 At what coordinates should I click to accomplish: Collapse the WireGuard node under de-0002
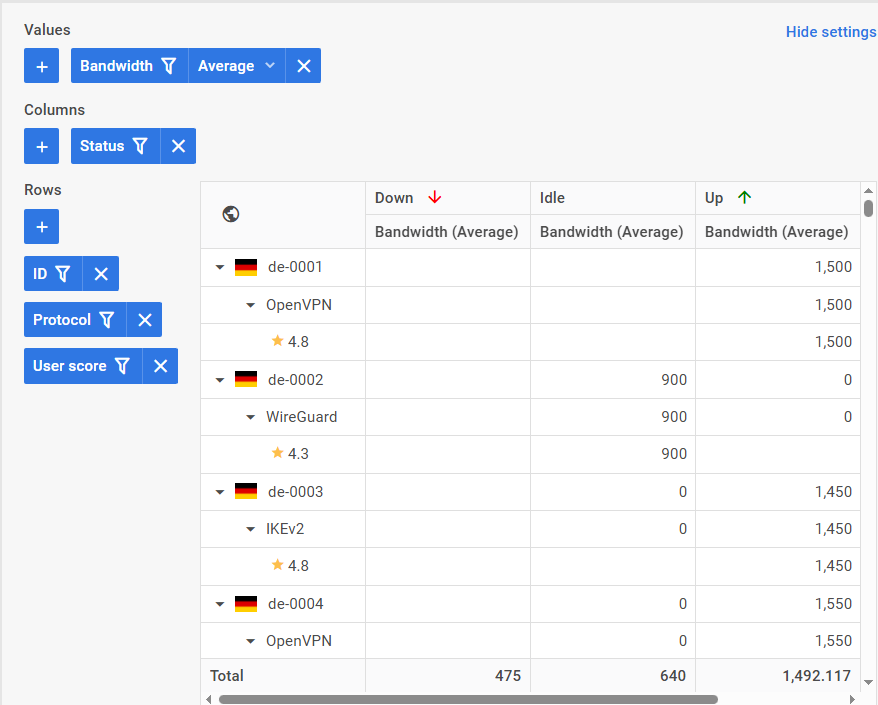pyautogui.click(x=251, y=416)
